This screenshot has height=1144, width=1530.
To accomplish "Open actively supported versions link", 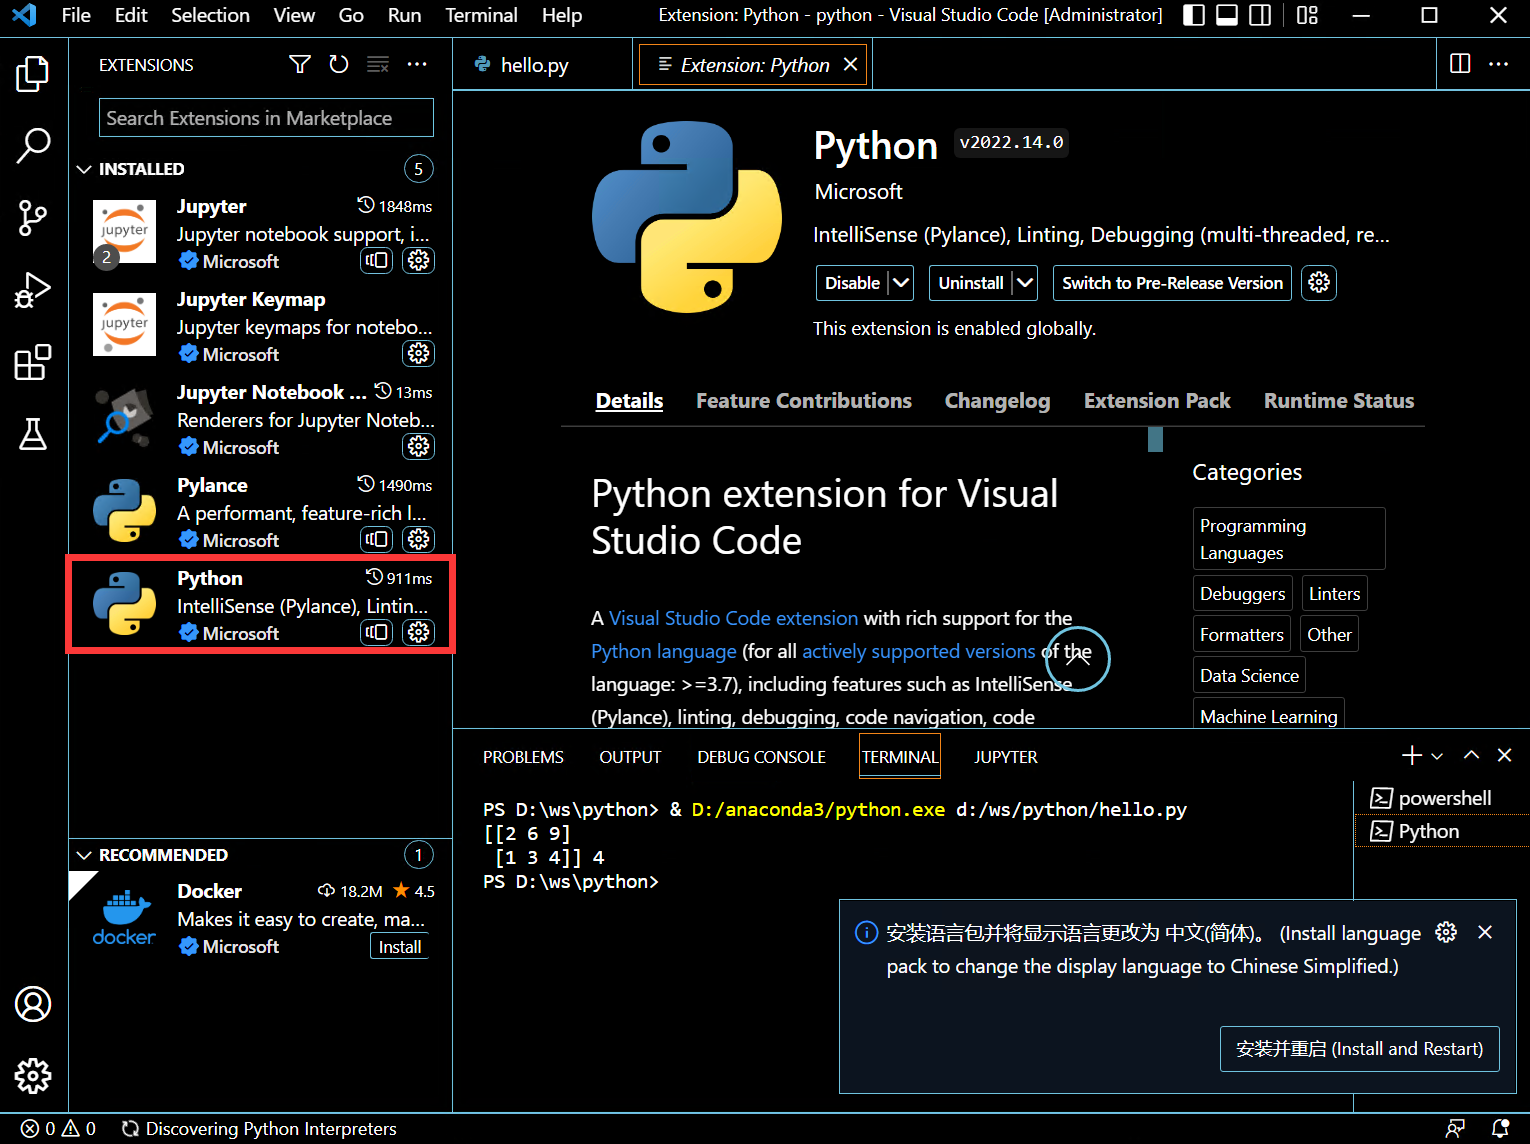I will coord(918,651).
